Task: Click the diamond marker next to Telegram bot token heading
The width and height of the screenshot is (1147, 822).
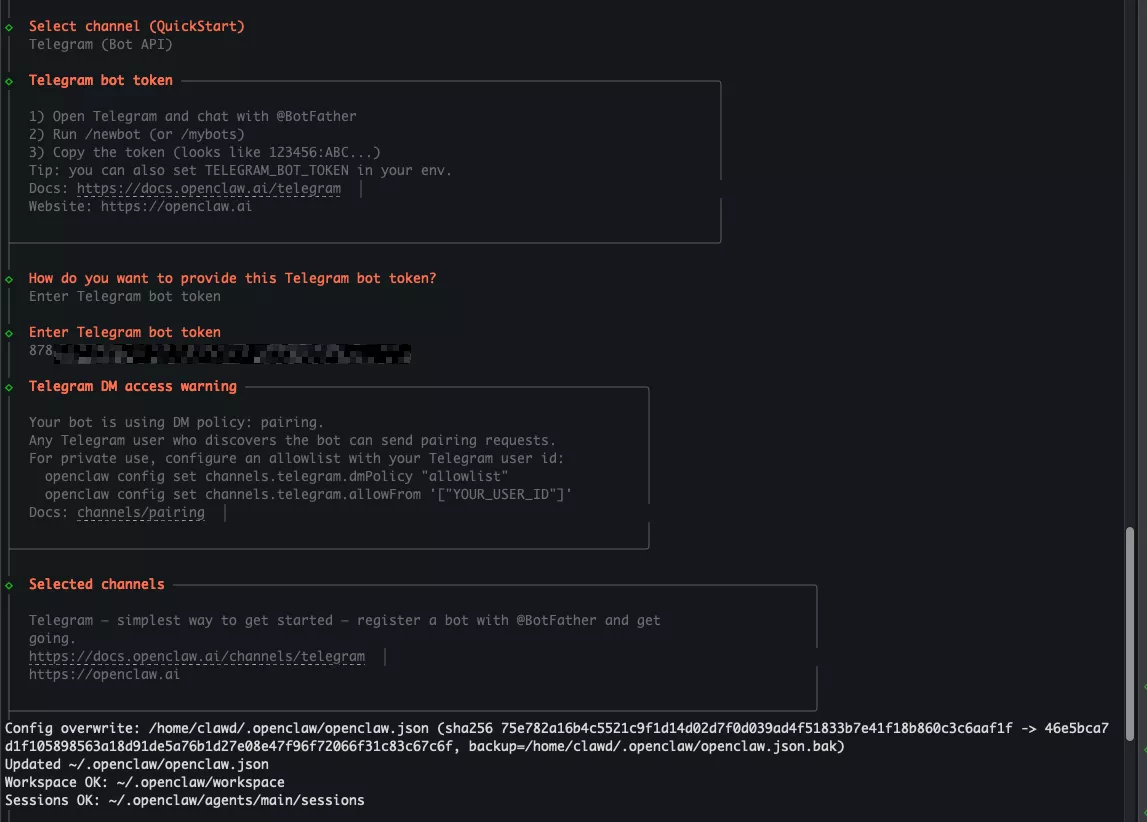Action: (9, 81)
